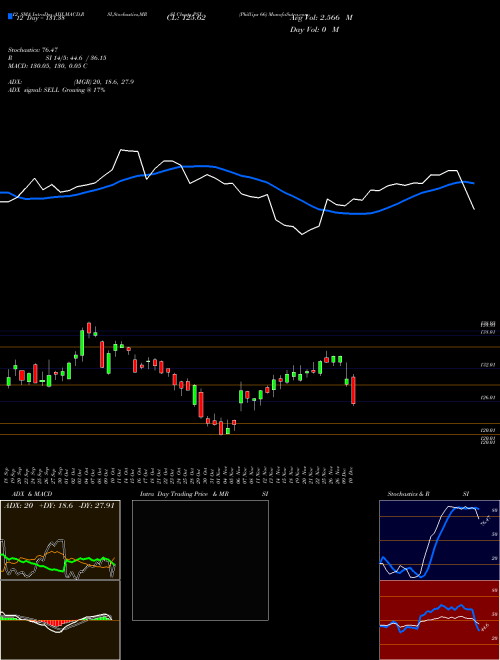Select the MACD: 130.05, 130, 0.05 C line
This screenshot has width=500, height=660.
coord(48,66)
